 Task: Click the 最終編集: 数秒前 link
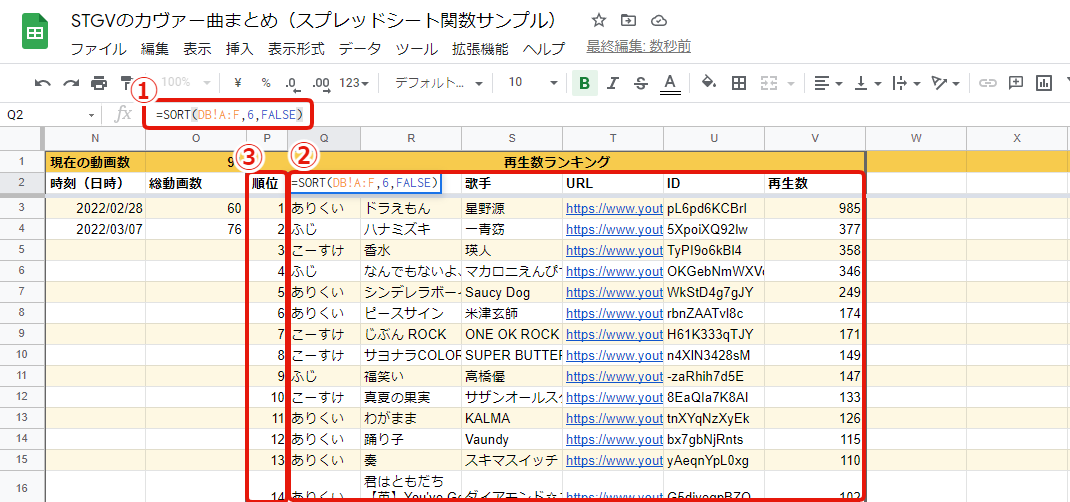(x=638, y=47)
